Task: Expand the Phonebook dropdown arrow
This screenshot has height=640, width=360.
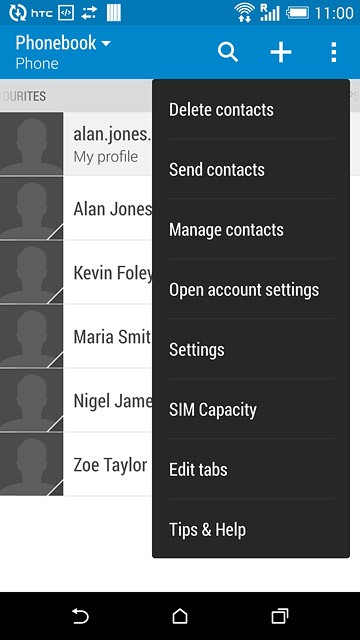Action: tap(106, 43)
